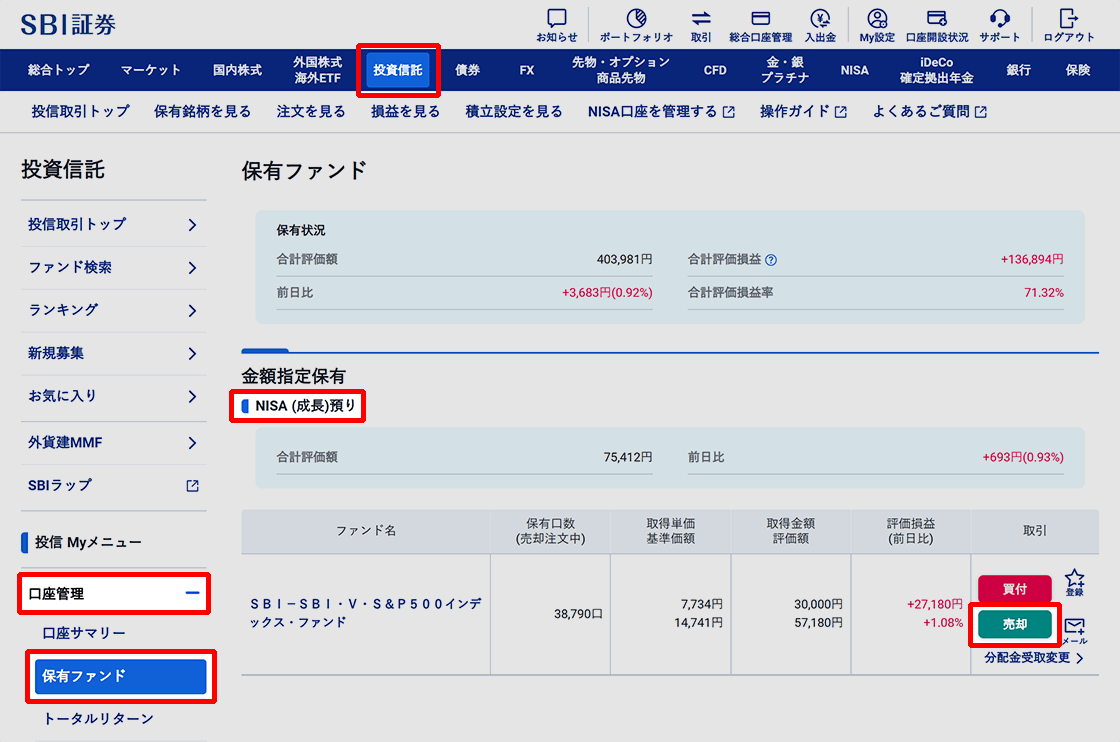The height and width of the screenshot is (742, 1120).
Task: Open NISA in main navigation
Action: tap(854, 70)
